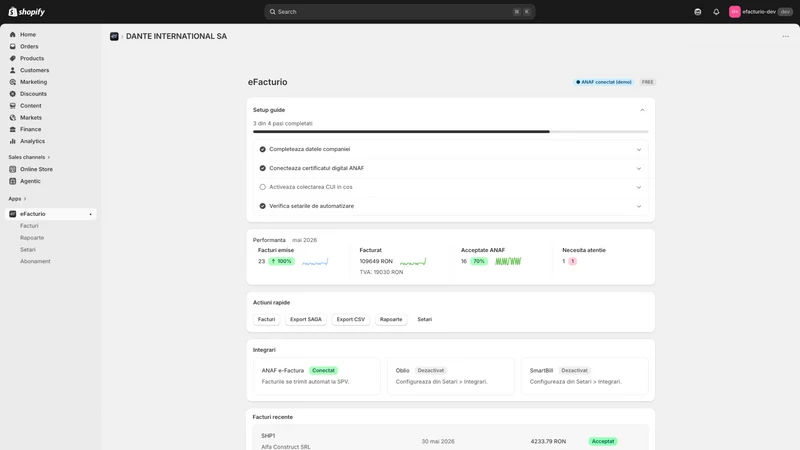Open the Oblio integration card

tap(451, 376)
